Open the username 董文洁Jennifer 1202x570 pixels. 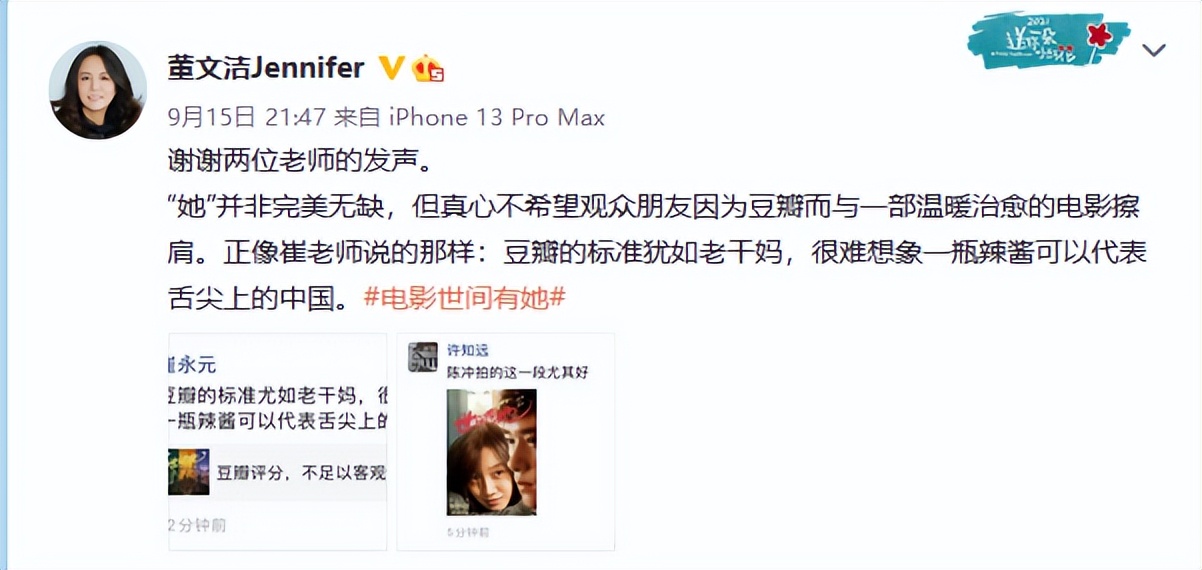[x=265, y=67]
